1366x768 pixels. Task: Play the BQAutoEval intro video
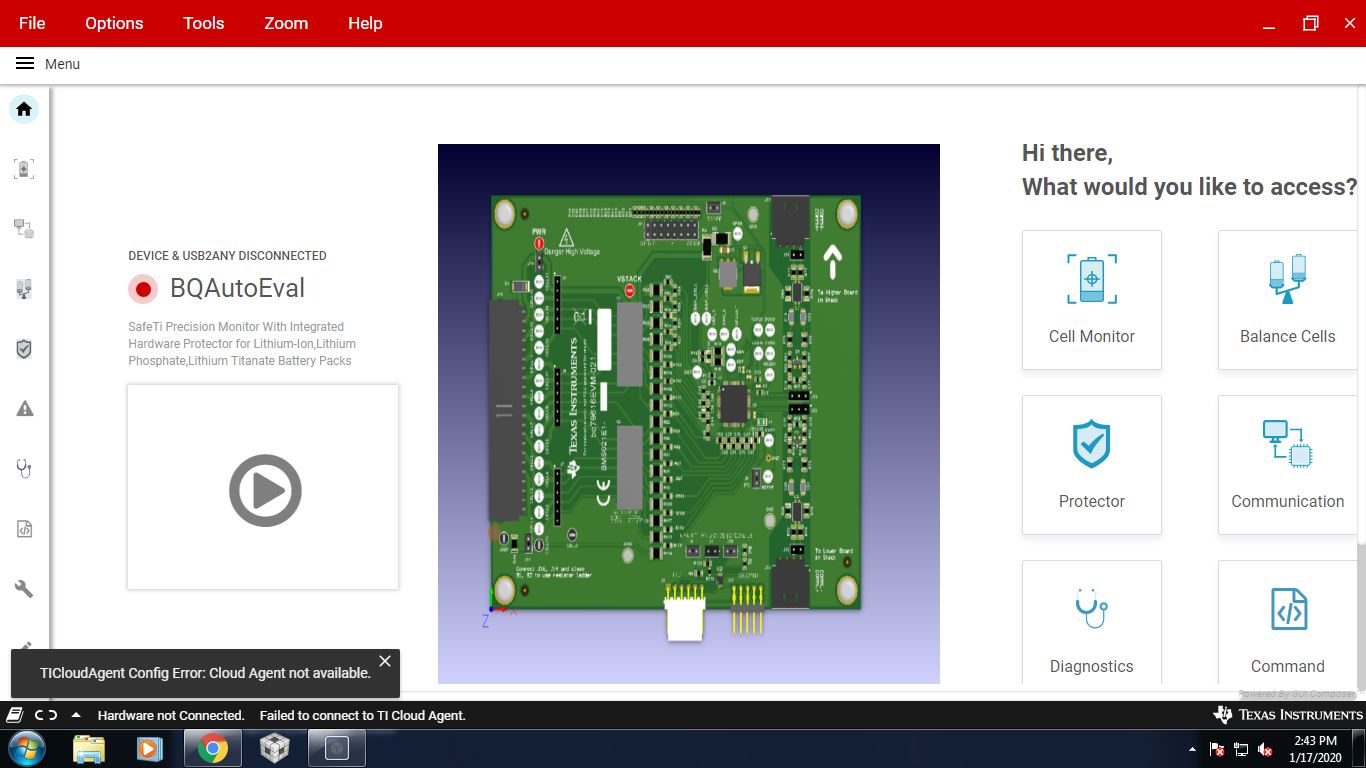coord(265,490)
